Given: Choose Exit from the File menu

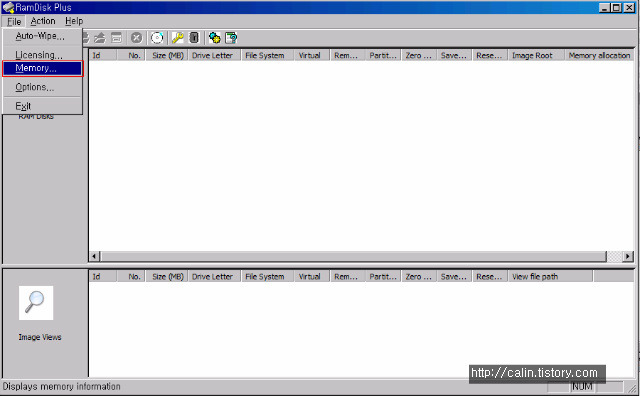Looking at the screenshot, I should click(x=42, y=106).
